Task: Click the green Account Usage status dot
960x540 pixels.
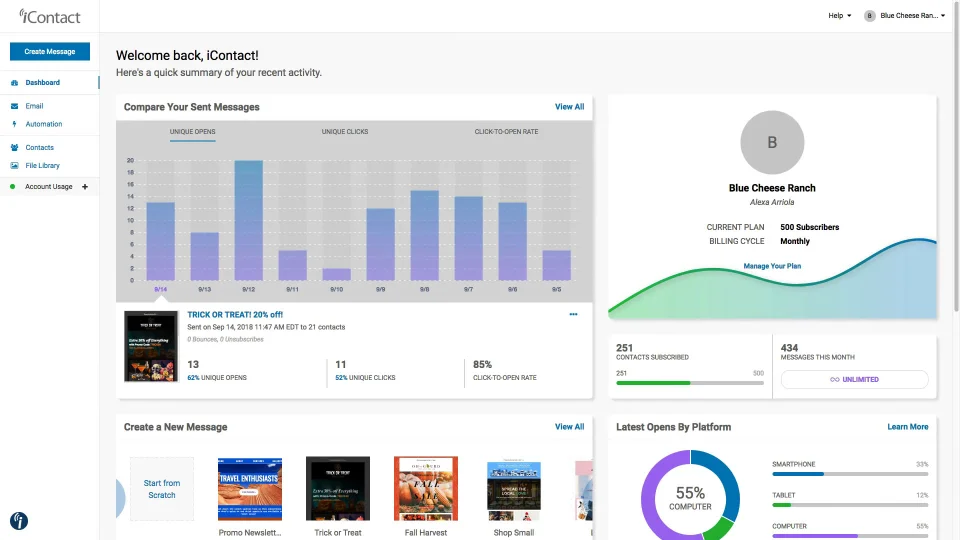Action: [12, 187]
